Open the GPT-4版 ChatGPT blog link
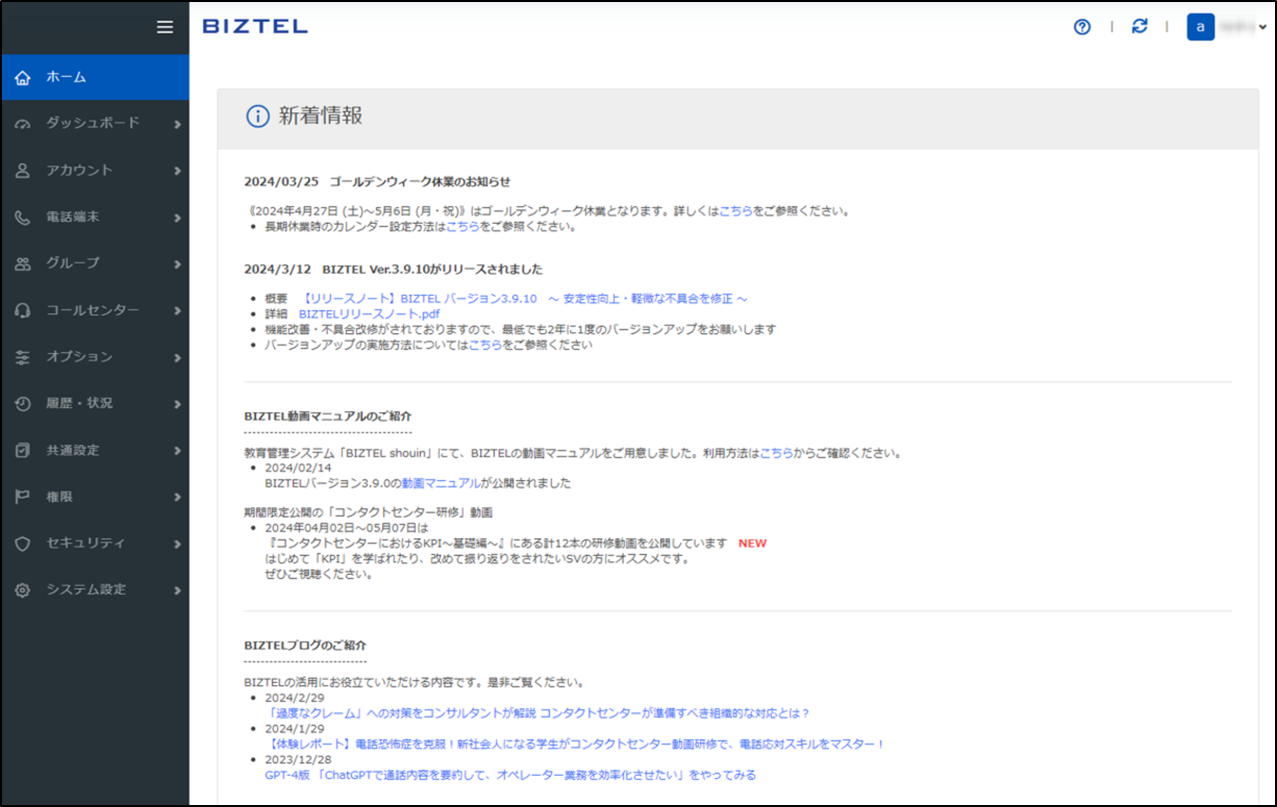This screenshot has height=807, width=1277. pyautogui.click(x=510, y=775)
